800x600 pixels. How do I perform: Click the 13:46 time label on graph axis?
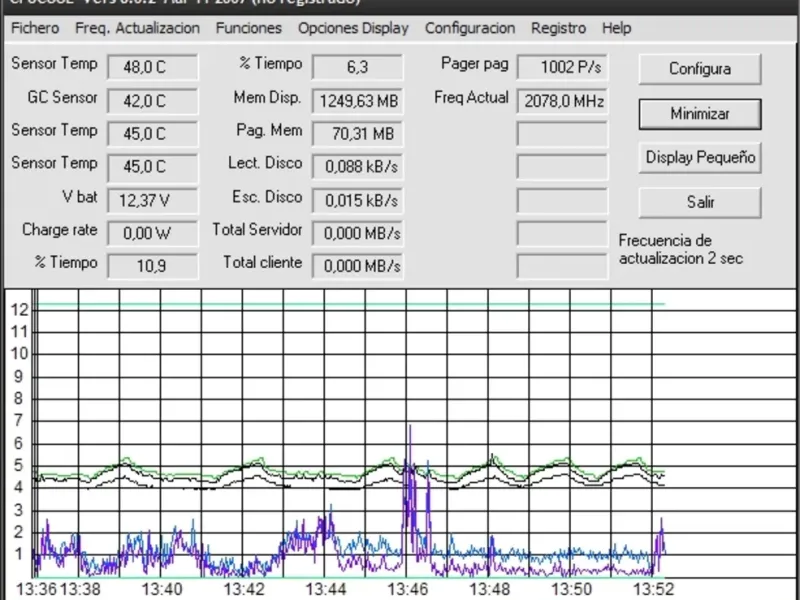(408, 590)
